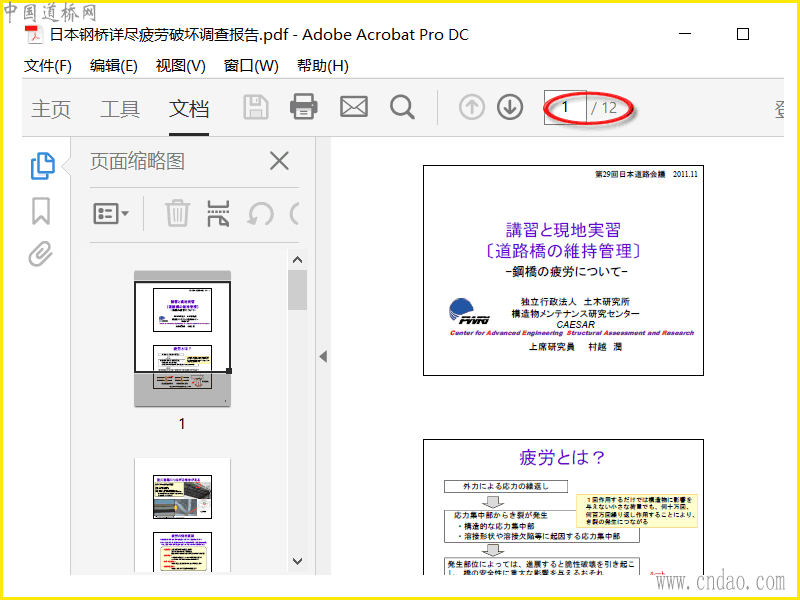Open the 帮助(H) menu
The height and width of the screenshot is (600, 800).
(x=323, y=66)
